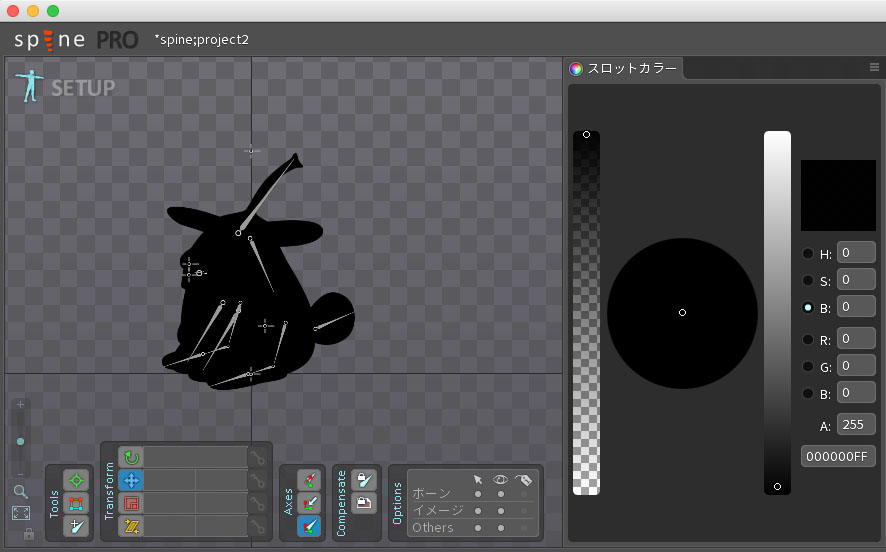
Task: Activate the Scale transform tool
Action: [131, 503]
